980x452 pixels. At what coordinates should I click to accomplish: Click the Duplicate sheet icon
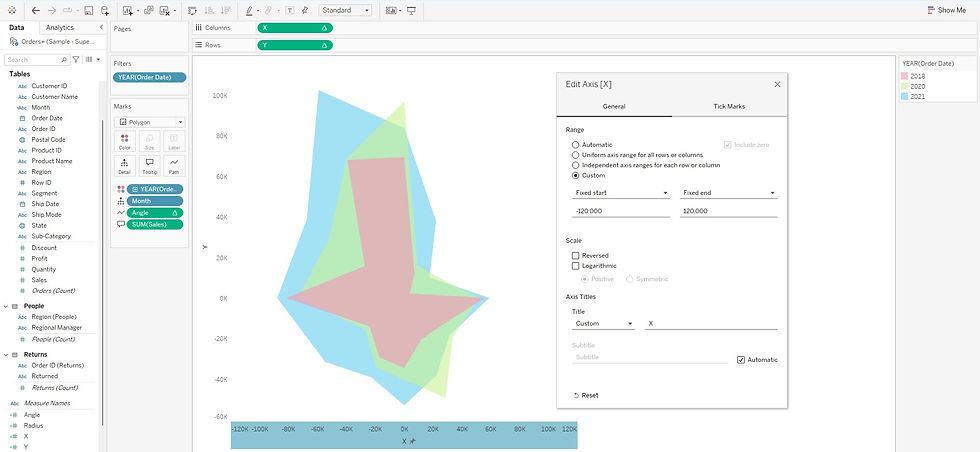pyautogui.click(x=149, y=10)
